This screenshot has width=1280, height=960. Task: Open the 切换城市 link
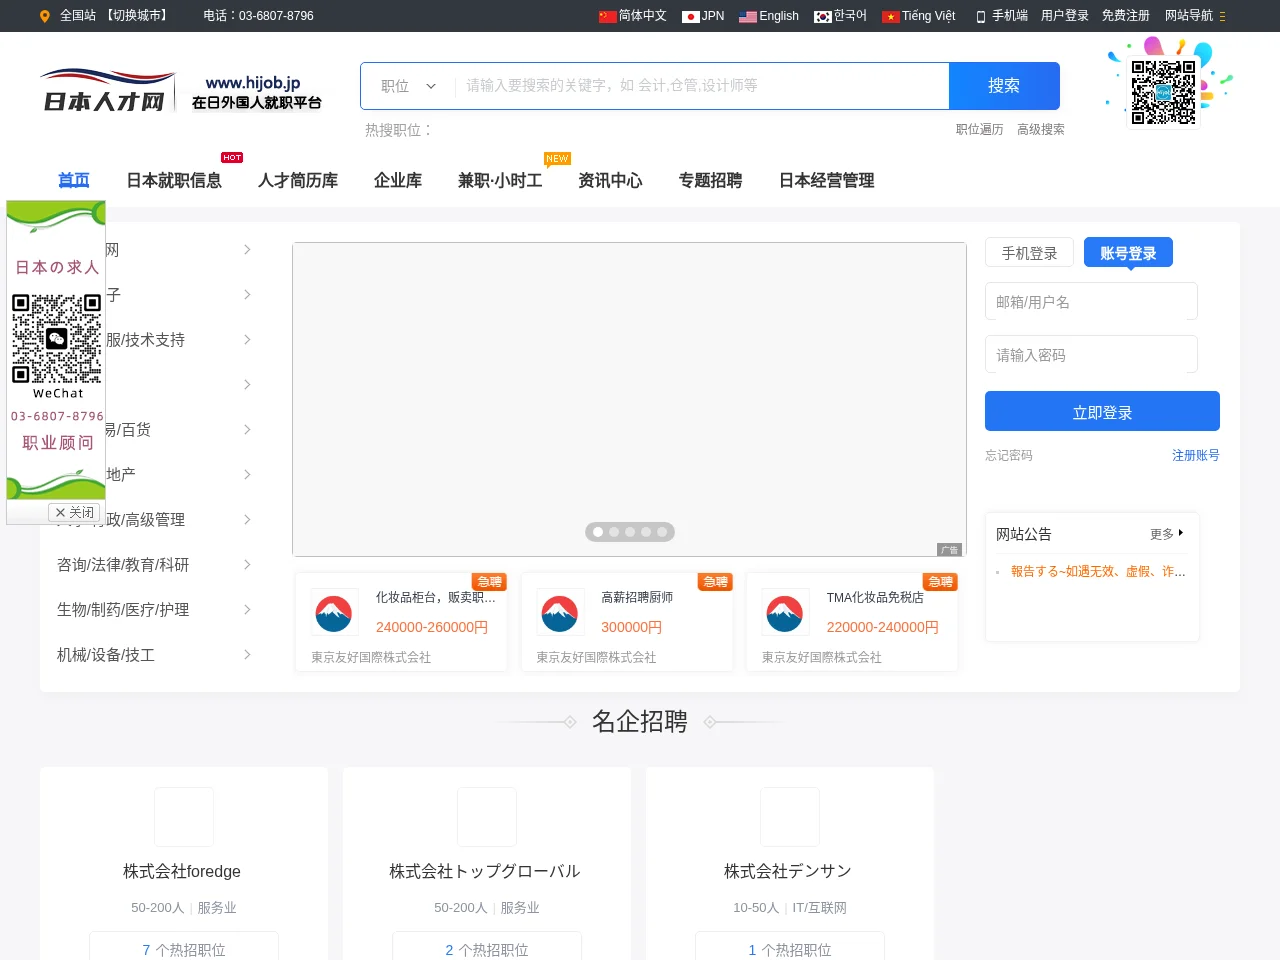point(137,16)
